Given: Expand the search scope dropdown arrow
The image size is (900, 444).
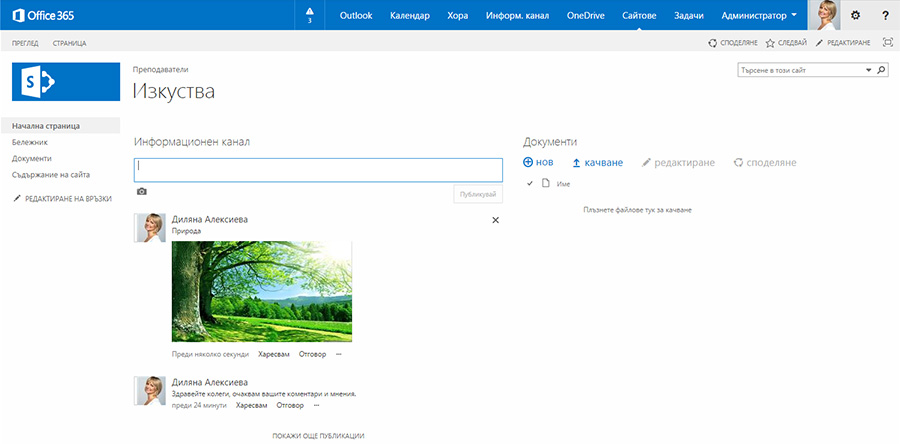Looking at the screenshot, I should pyautogui.click(x=868, y=70).
